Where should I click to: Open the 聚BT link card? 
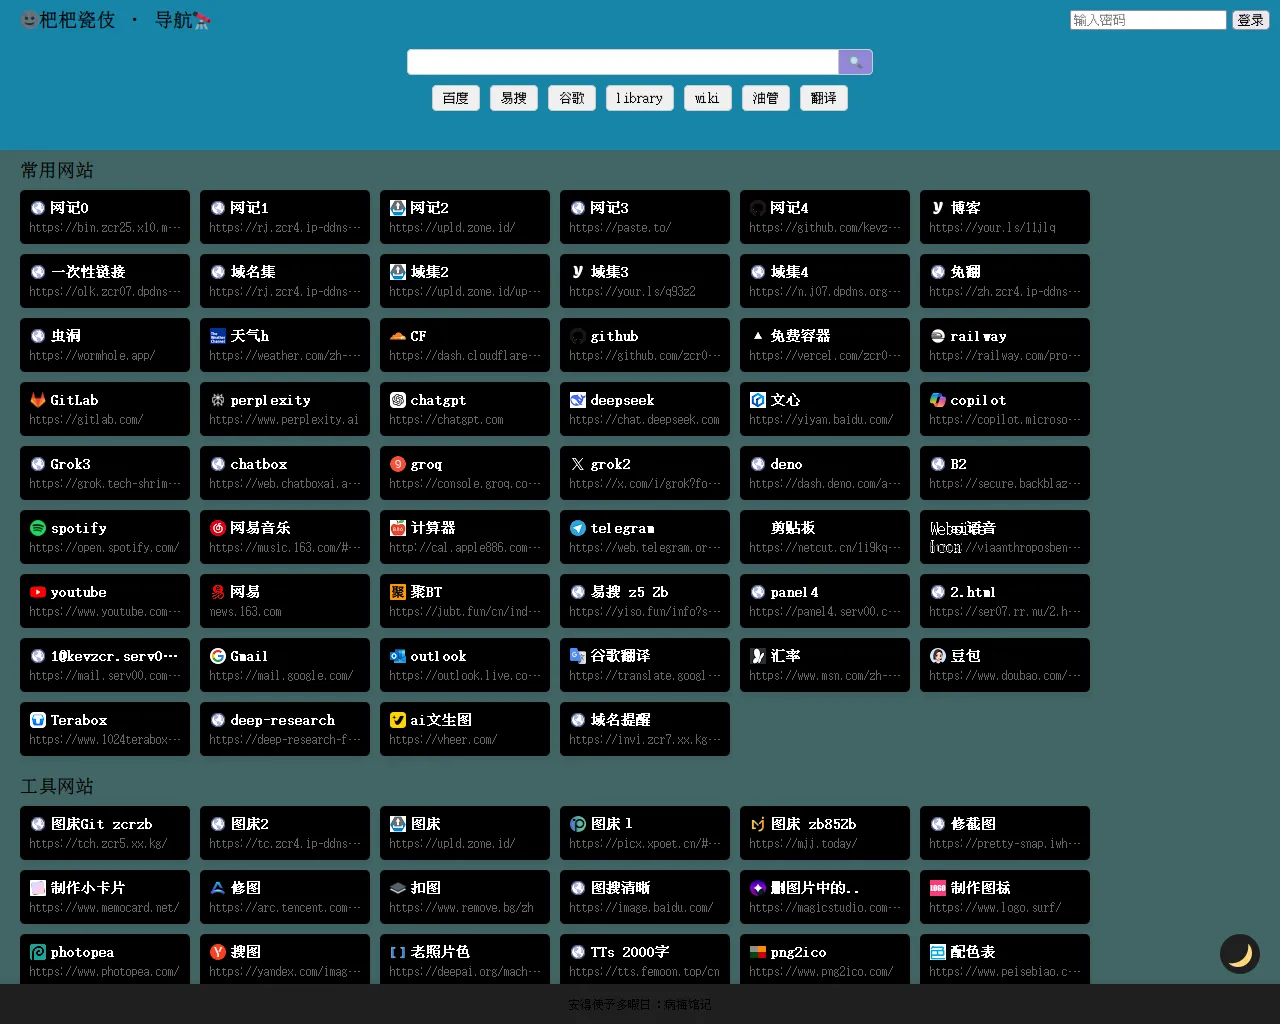pyautogui.click(x=465, y=601)
